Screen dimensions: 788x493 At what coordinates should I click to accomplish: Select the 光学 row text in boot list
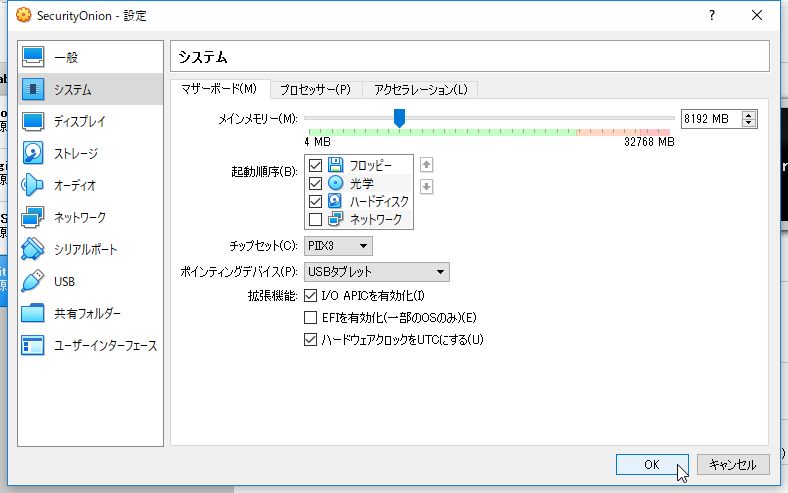362,183
